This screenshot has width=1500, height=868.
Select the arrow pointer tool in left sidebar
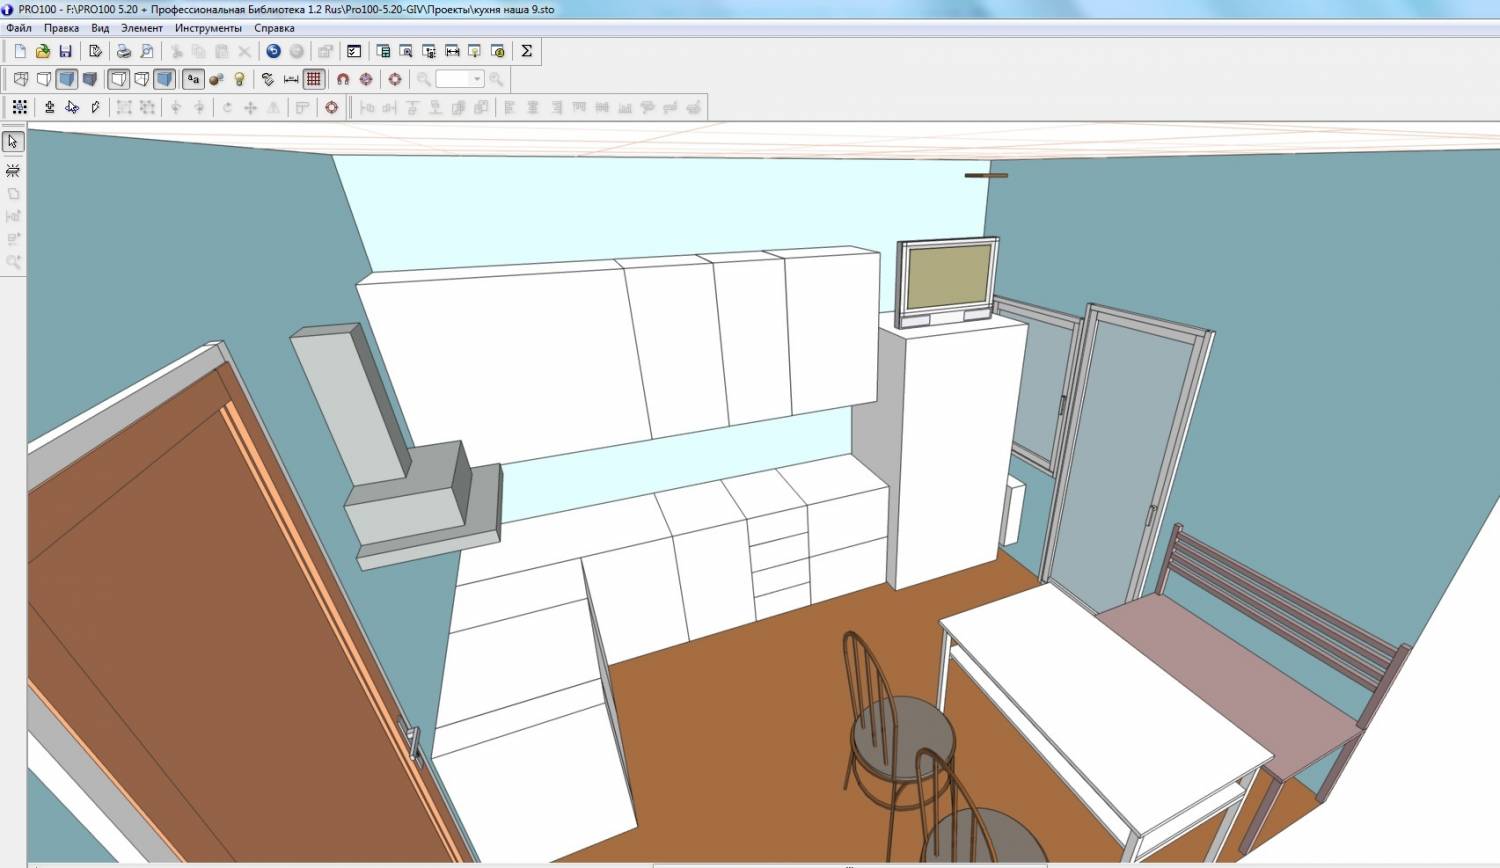(x=13, y=142)
